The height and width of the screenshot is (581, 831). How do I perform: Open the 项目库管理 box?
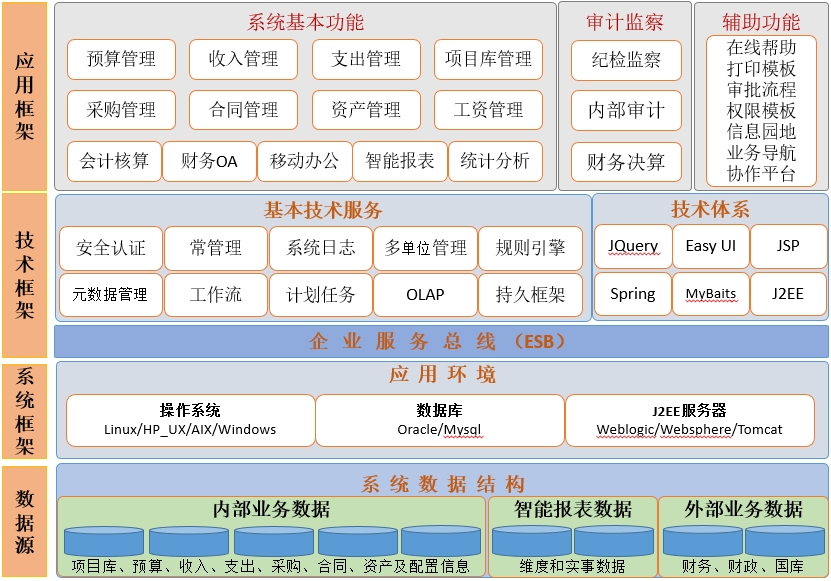(x=488, y=59)
